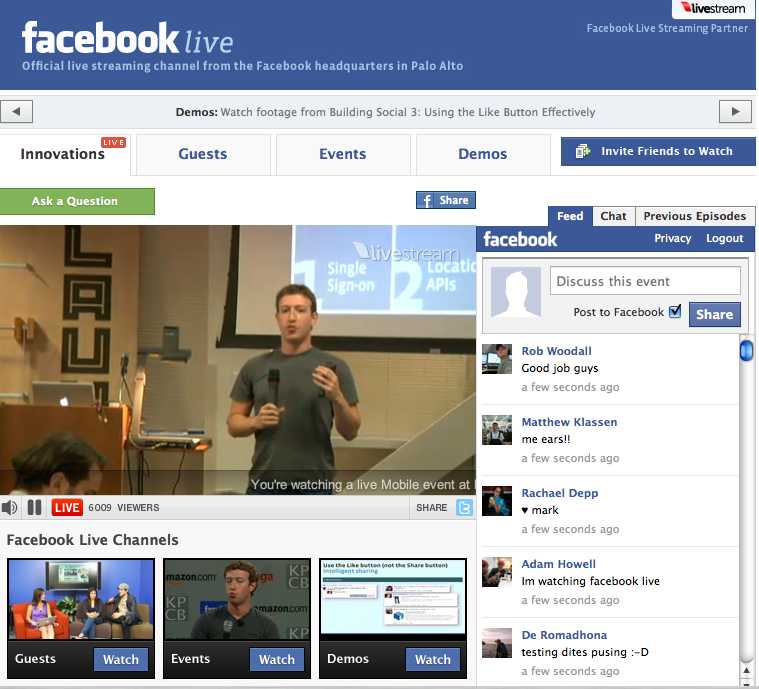Advance announcement with right arrow

point(736,112)
